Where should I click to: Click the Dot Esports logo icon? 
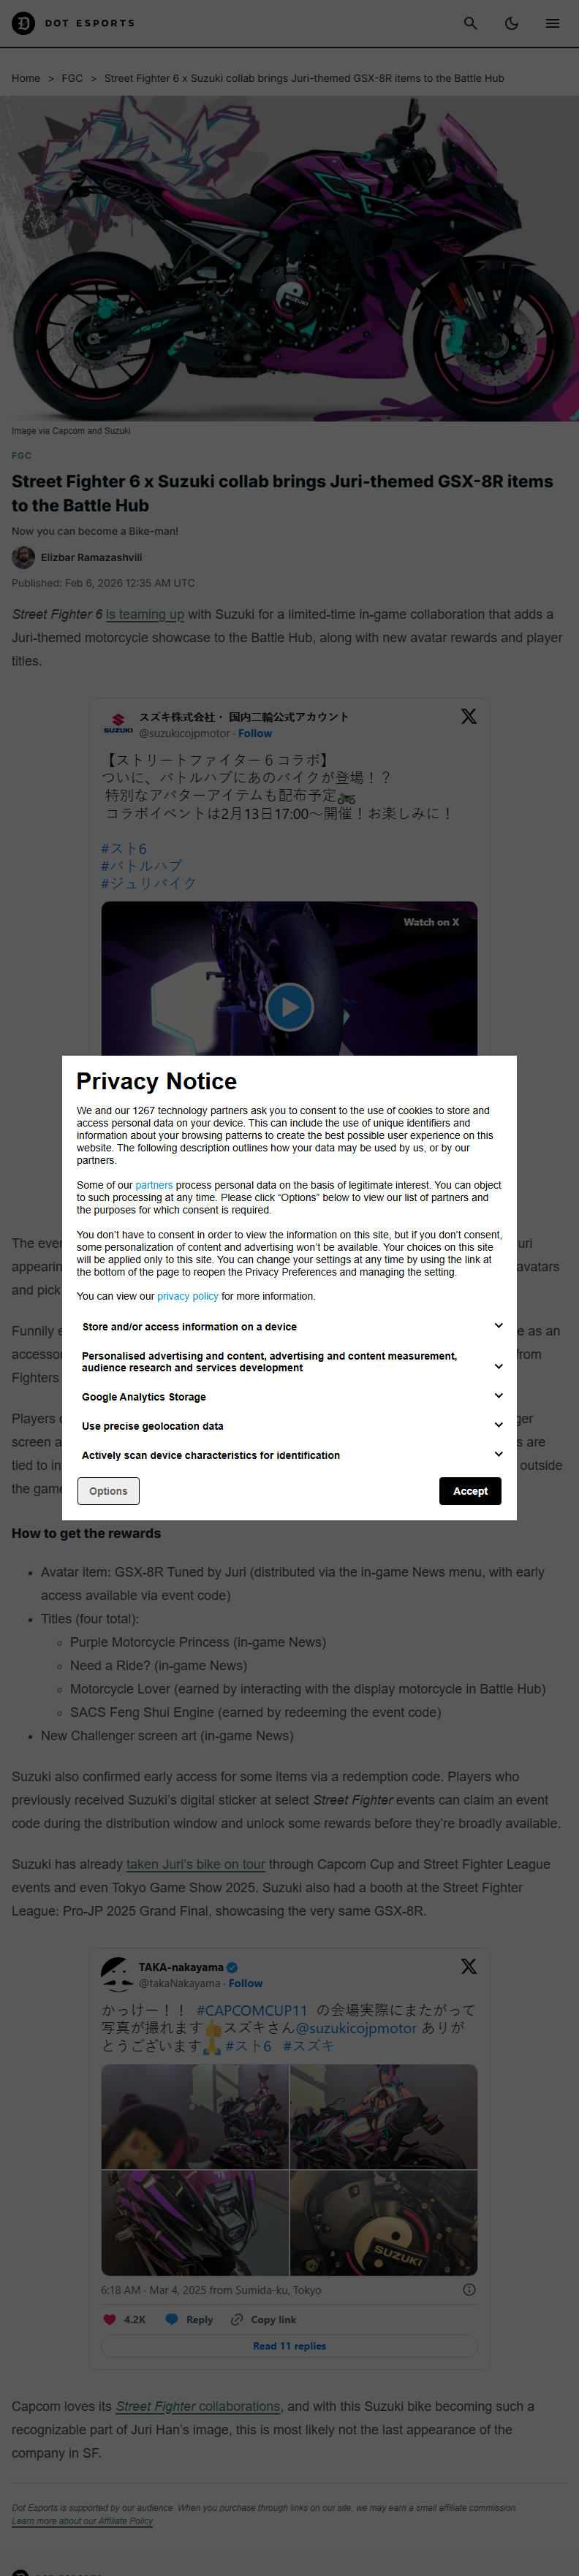coord(22,23)
